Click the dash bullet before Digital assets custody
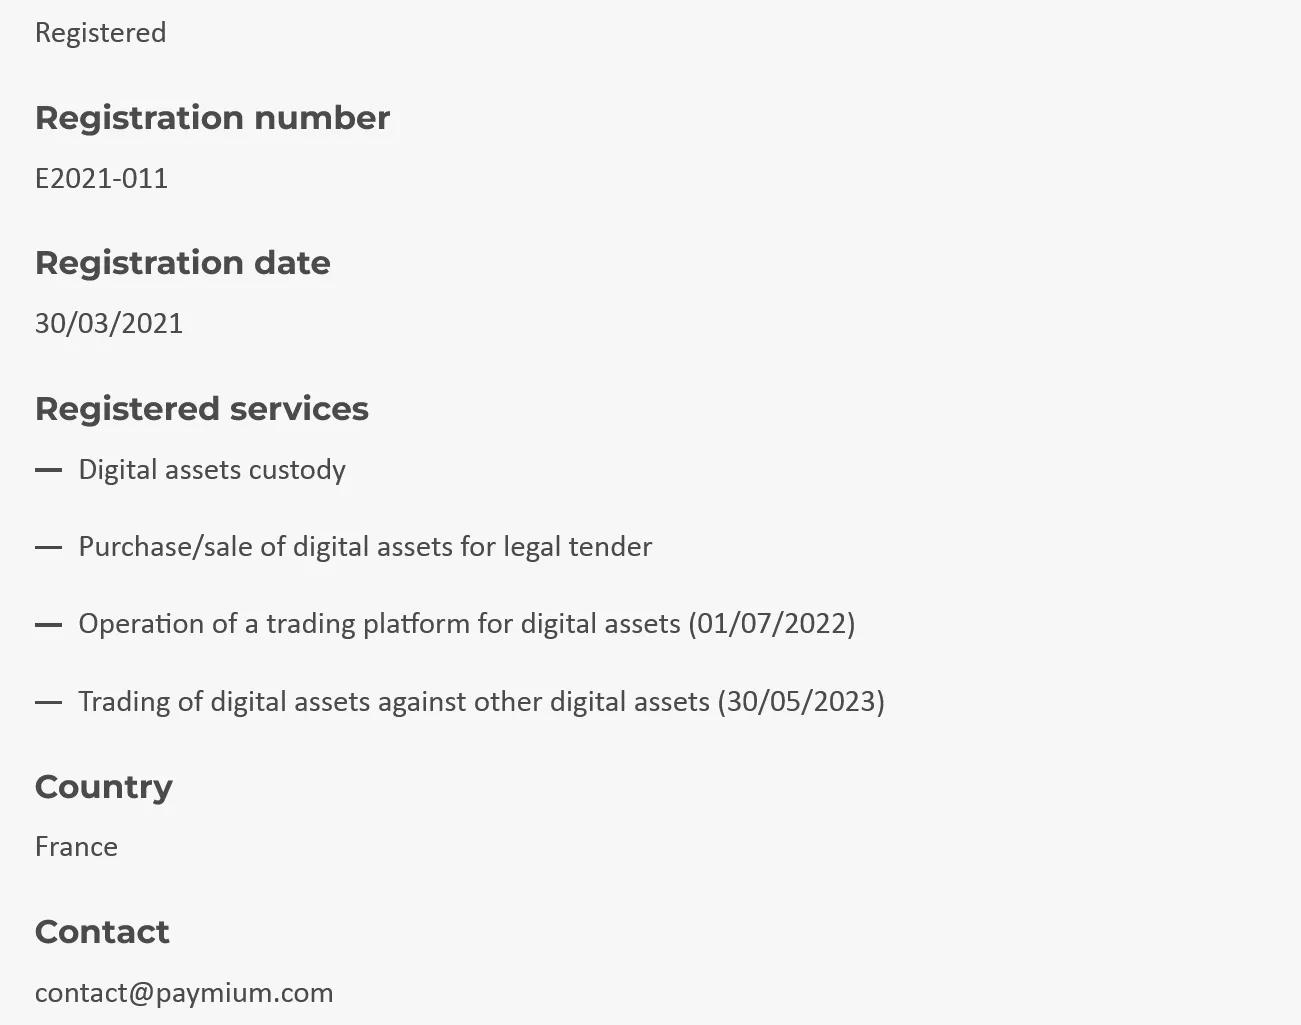Image resolution: width=1301 pixels, height=1025 pixels. pos(48,470)
